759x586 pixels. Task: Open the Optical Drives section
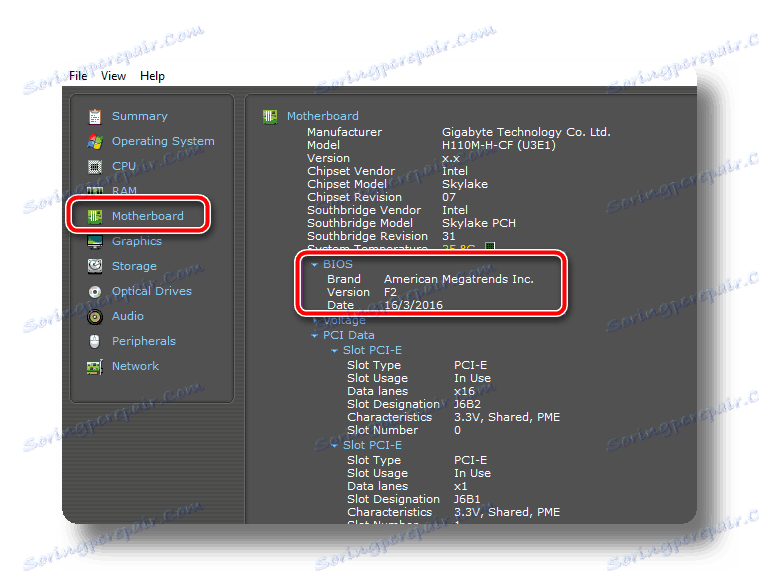coord(152,291)
